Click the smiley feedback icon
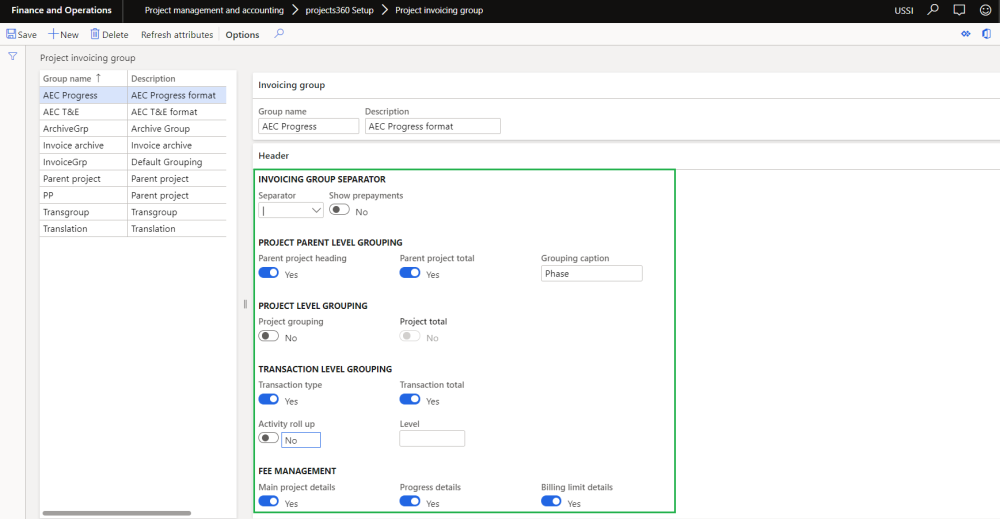 click(x=986, y=10)
